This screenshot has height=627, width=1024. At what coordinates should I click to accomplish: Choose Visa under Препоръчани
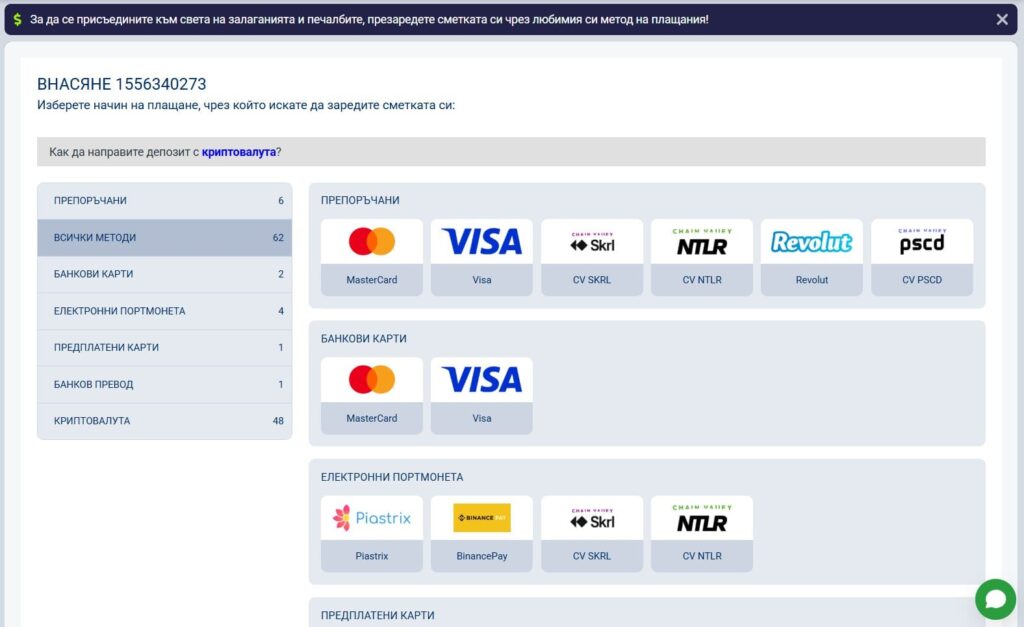coord(482,257)
